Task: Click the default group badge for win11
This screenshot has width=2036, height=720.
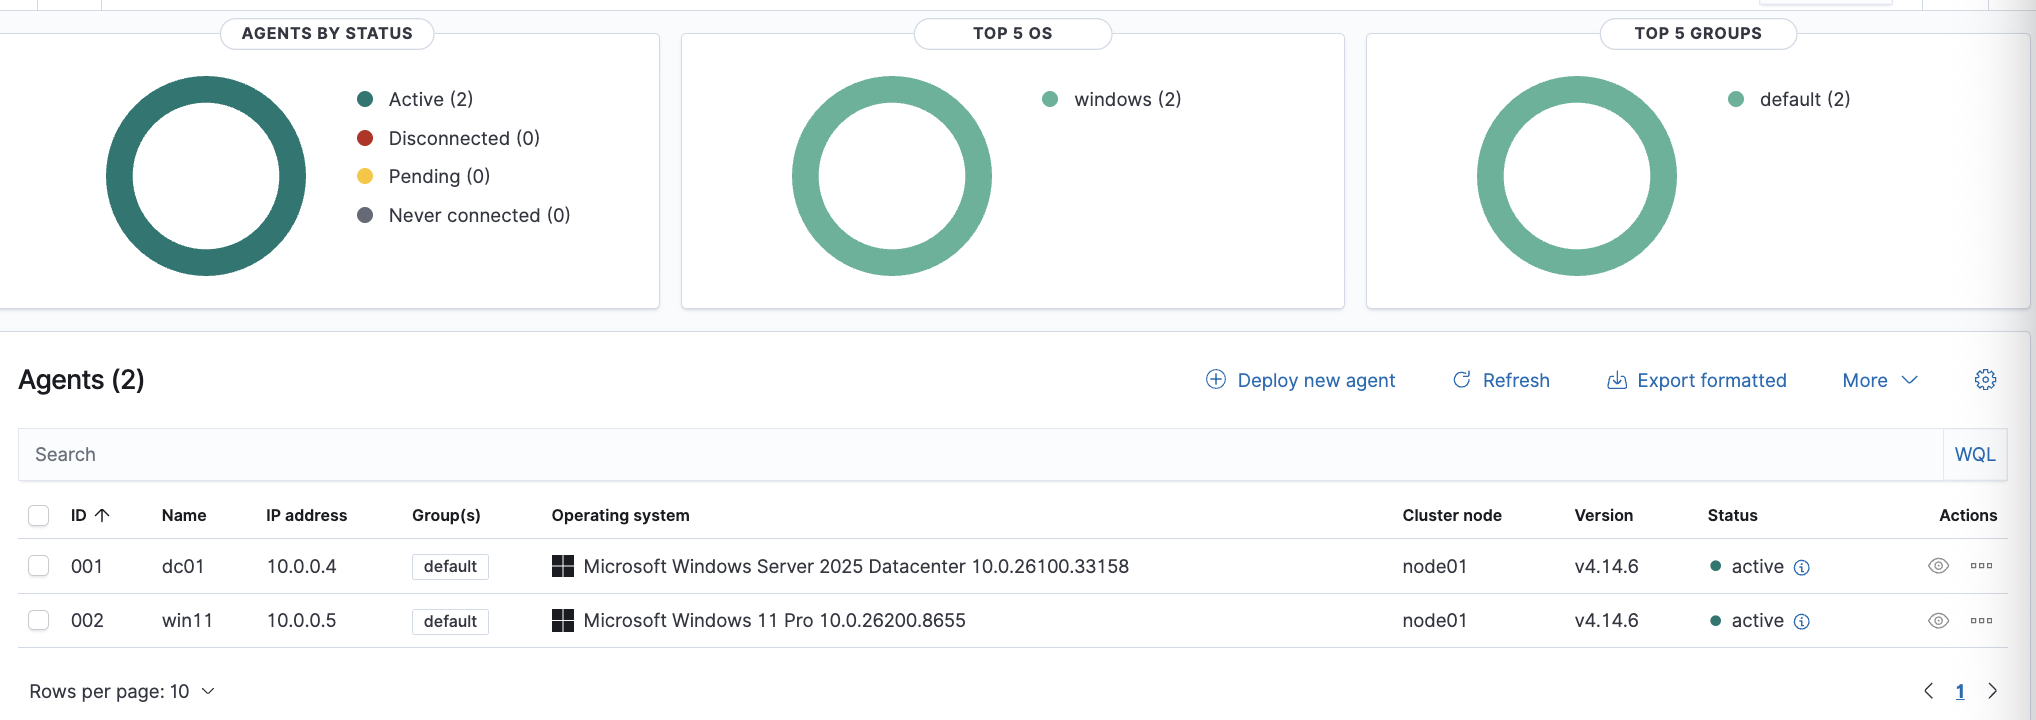Action: (x=450, y=621)
